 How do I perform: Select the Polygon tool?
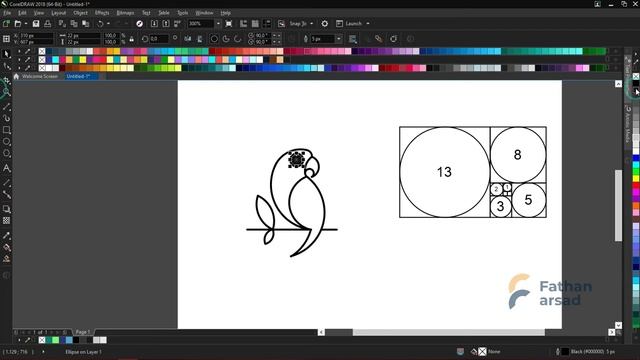[7, 154]
